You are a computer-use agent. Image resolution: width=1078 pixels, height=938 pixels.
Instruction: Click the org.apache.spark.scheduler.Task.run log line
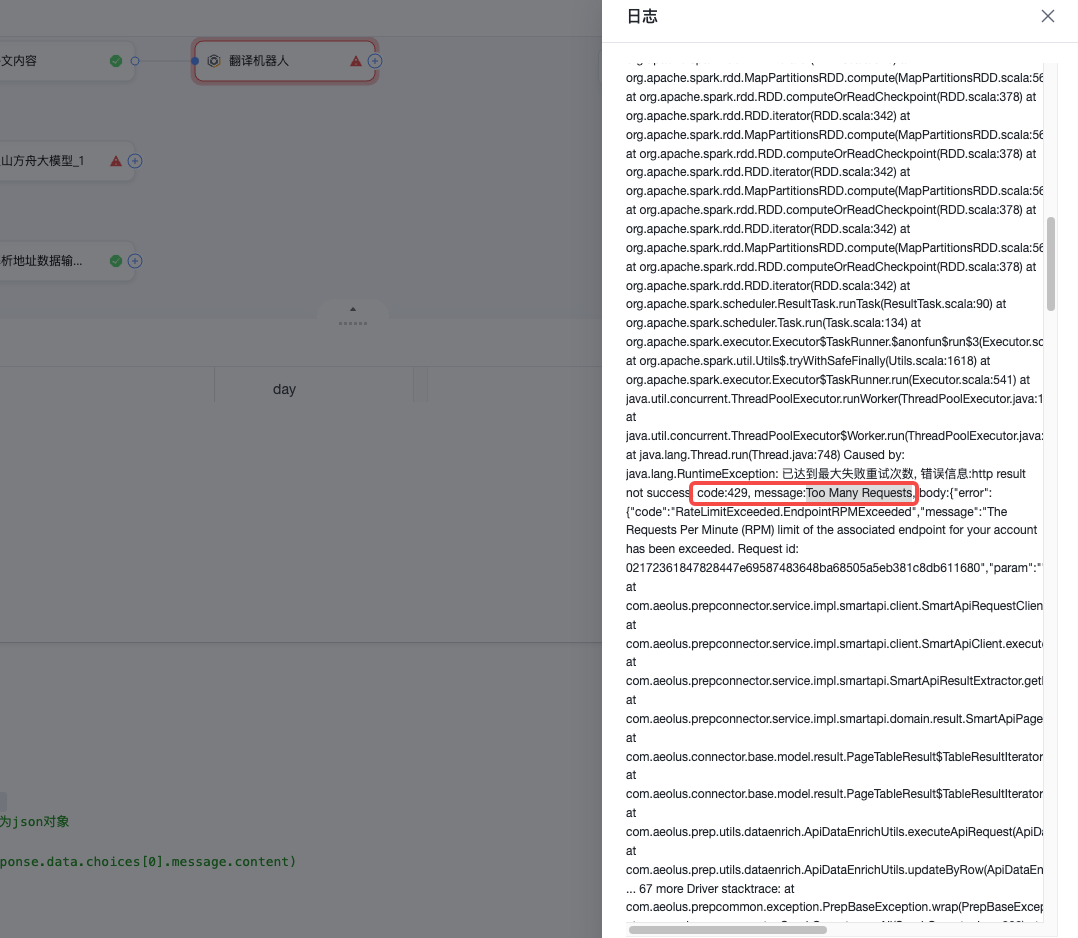[x=773, y=323]
